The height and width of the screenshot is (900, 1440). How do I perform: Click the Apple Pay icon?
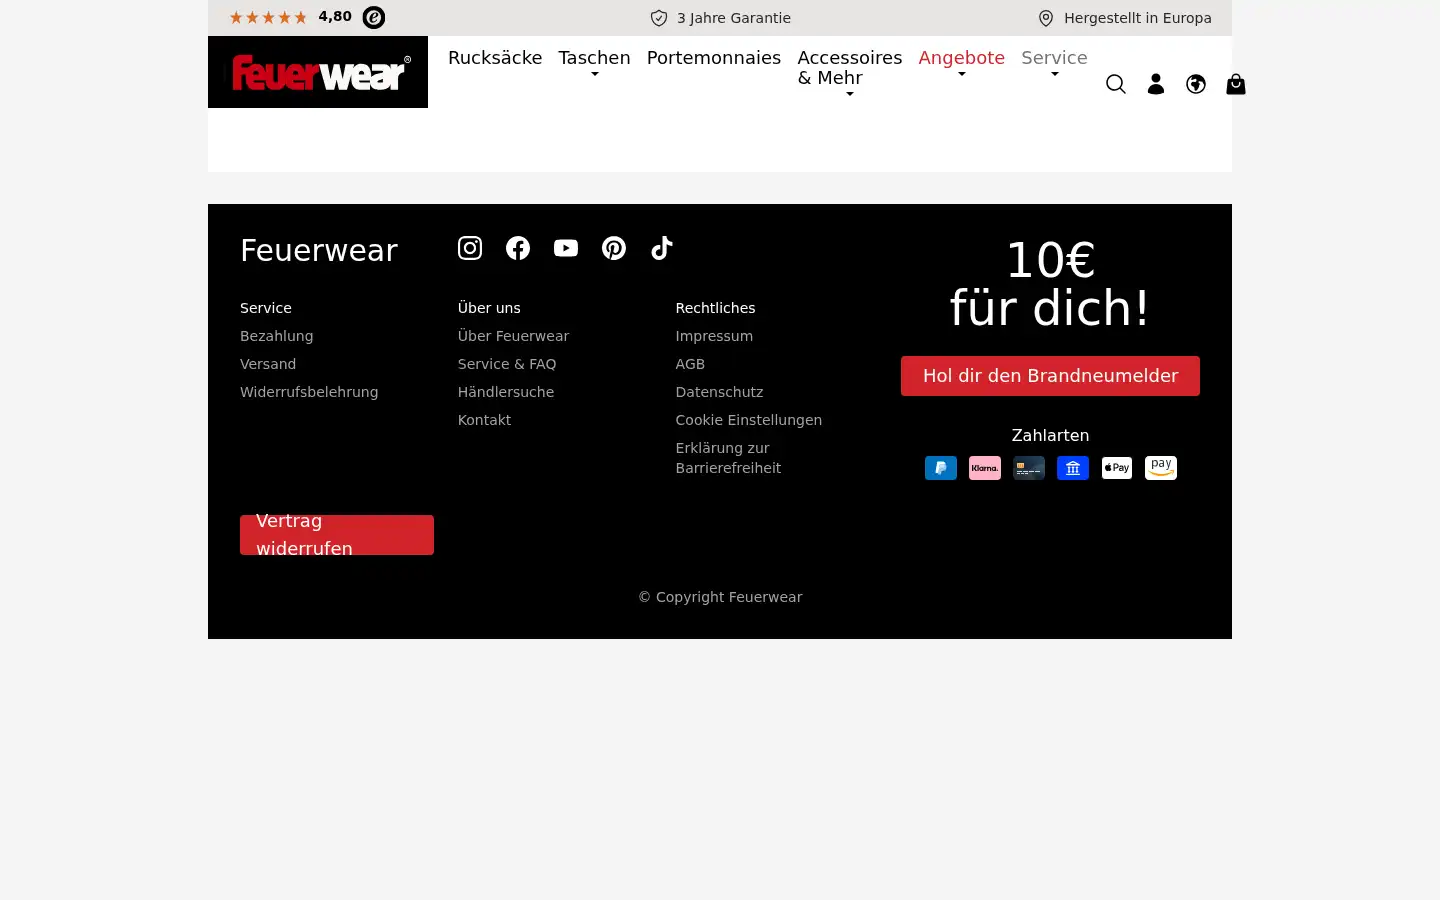[x=1117, y=468]
